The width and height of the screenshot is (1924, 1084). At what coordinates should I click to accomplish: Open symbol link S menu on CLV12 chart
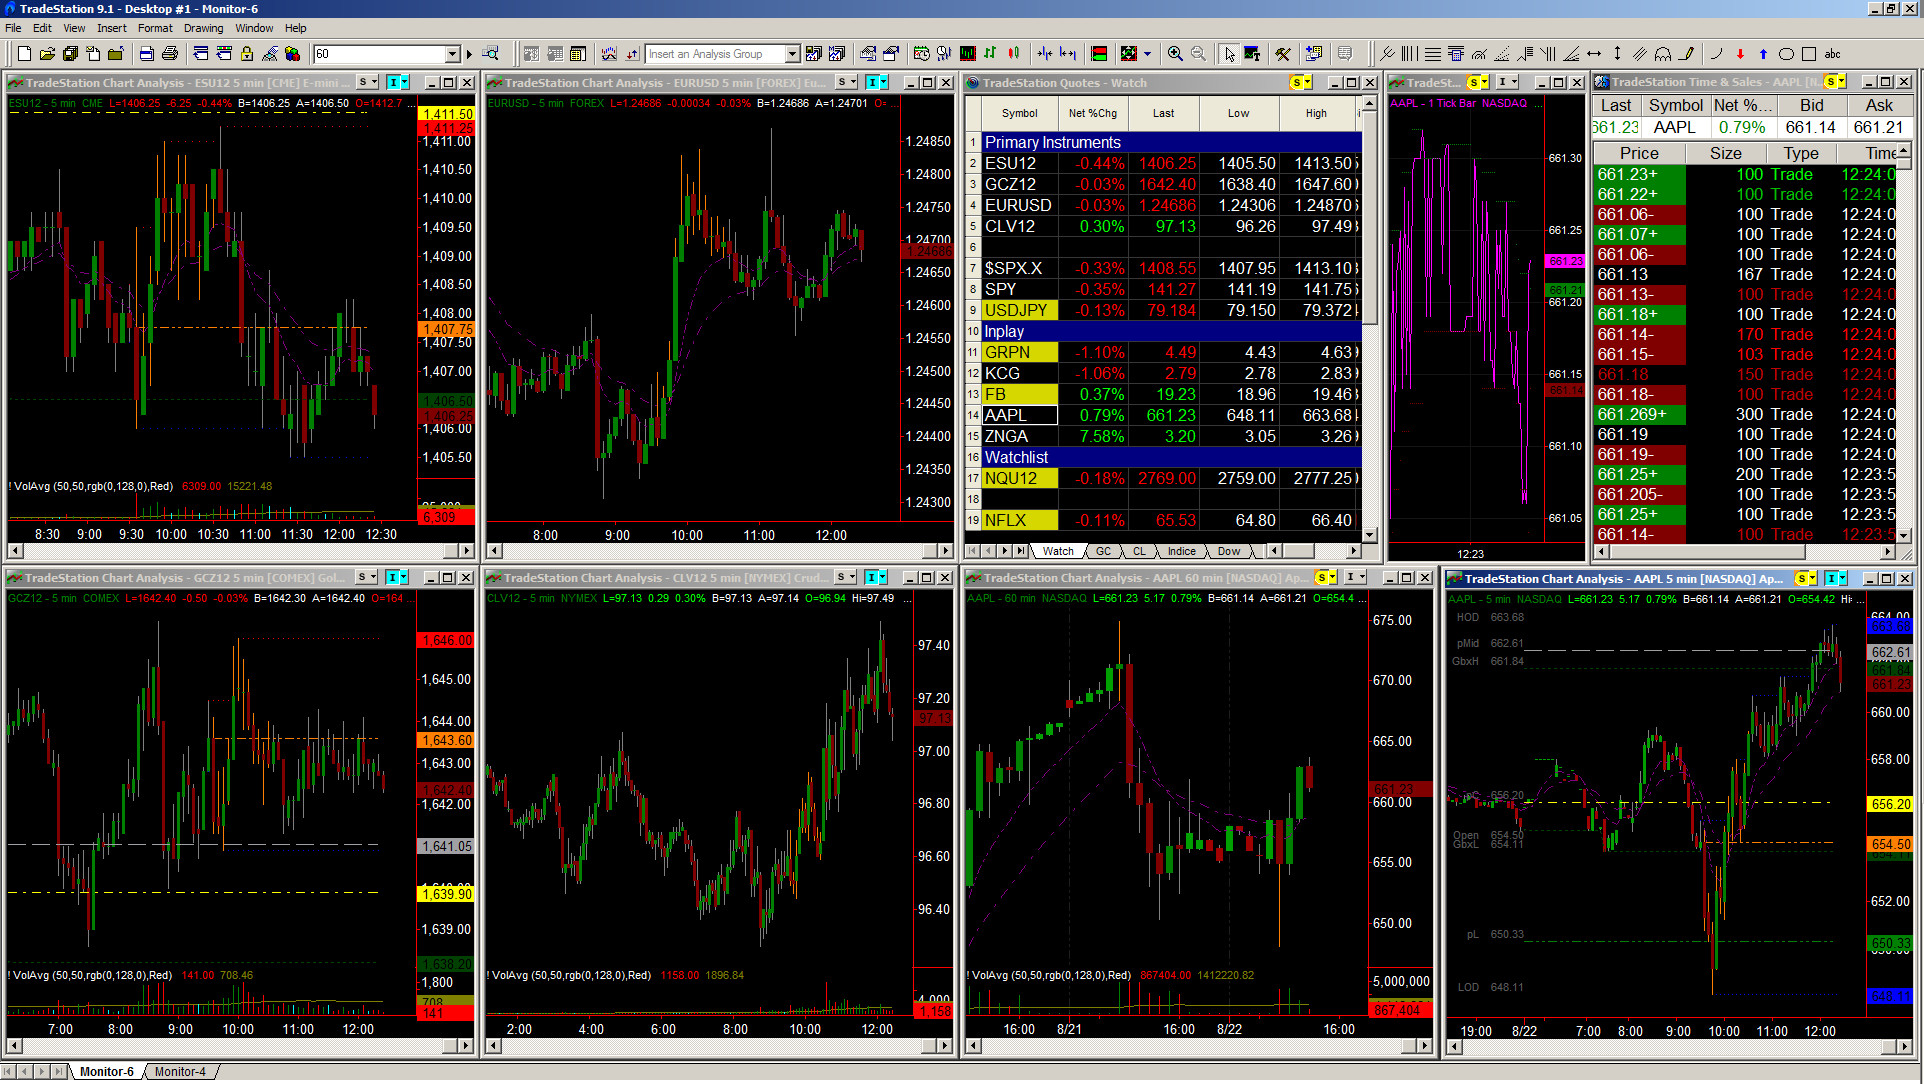tap(846, 577)
